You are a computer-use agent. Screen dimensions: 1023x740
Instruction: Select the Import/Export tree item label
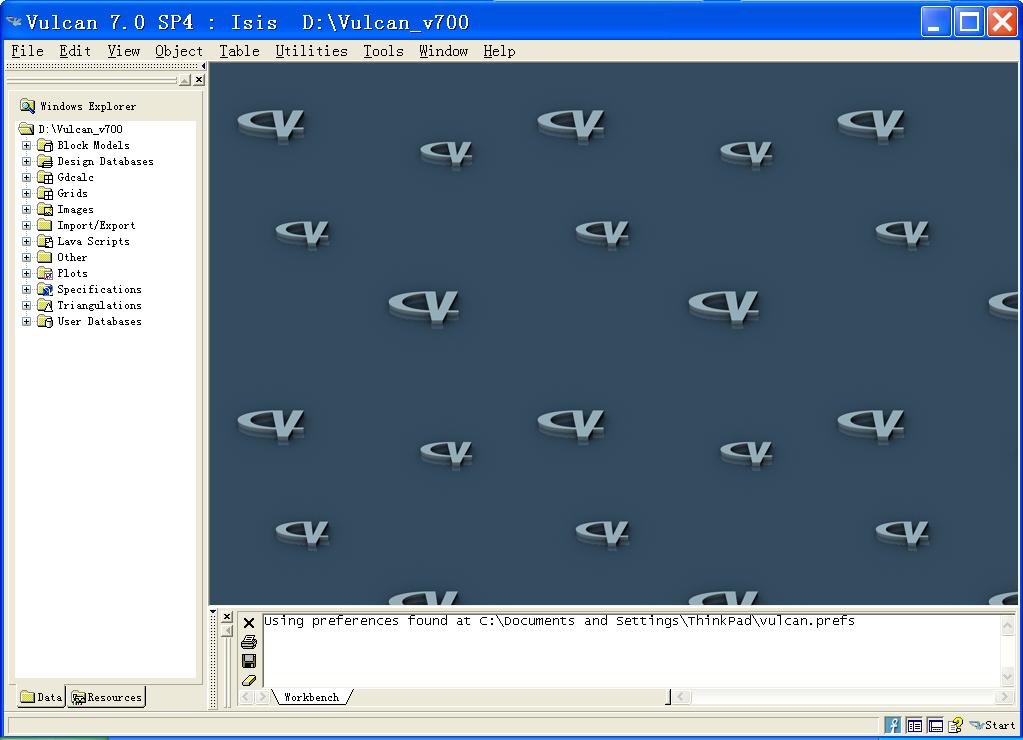pos(96,225)
